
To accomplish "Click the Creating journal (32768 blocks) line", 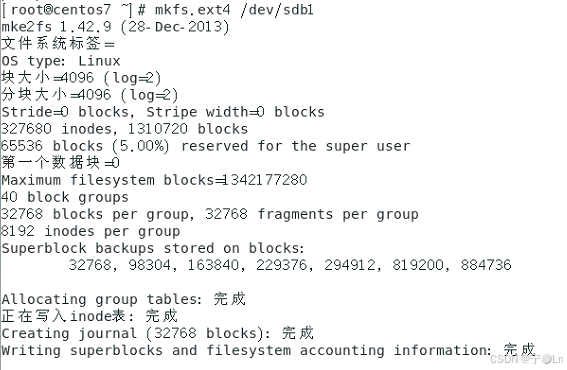I will tap(158, 333).
